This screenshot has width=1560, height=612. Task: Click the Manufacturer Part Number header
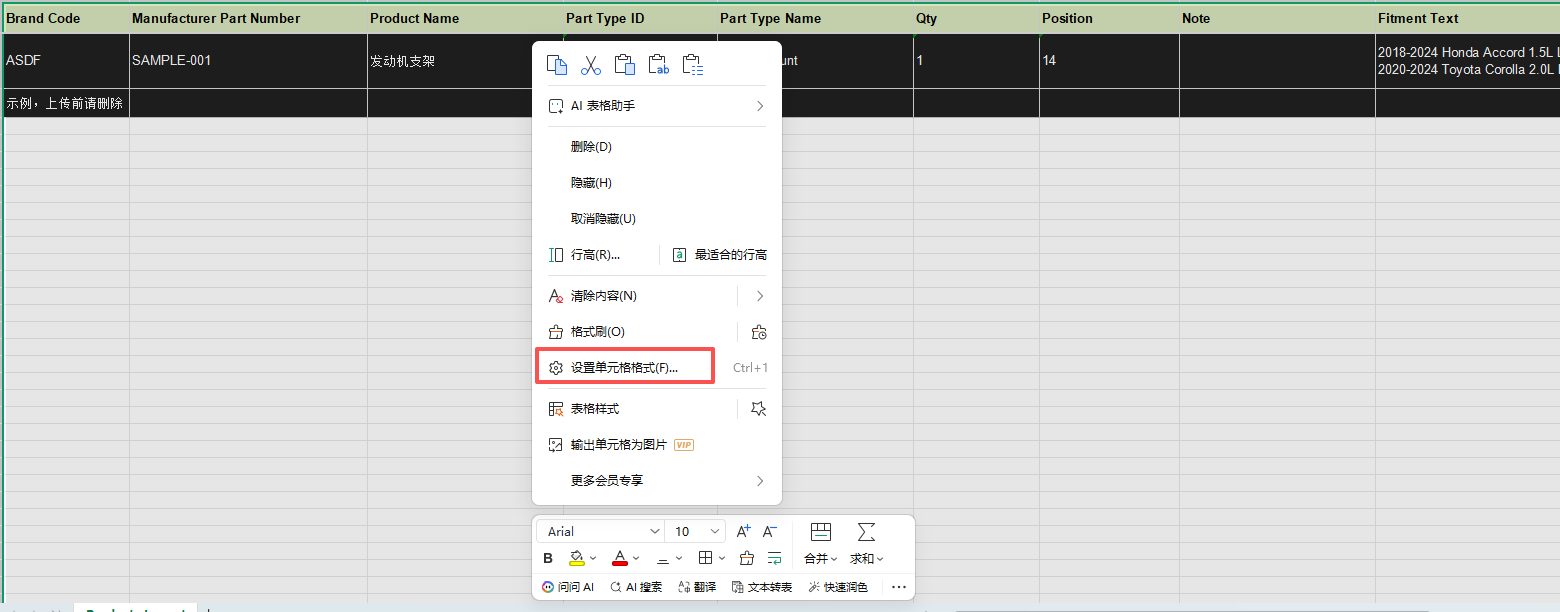[x=248, y=18]
